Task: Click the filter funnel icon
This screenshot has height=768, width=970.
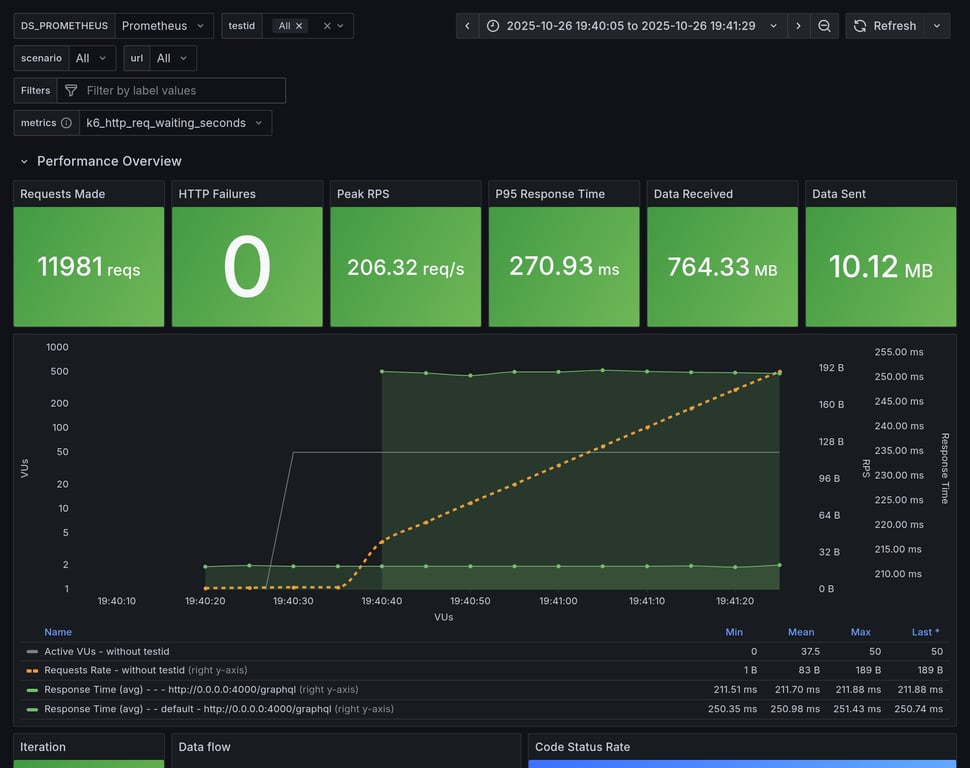Action: 71,91
